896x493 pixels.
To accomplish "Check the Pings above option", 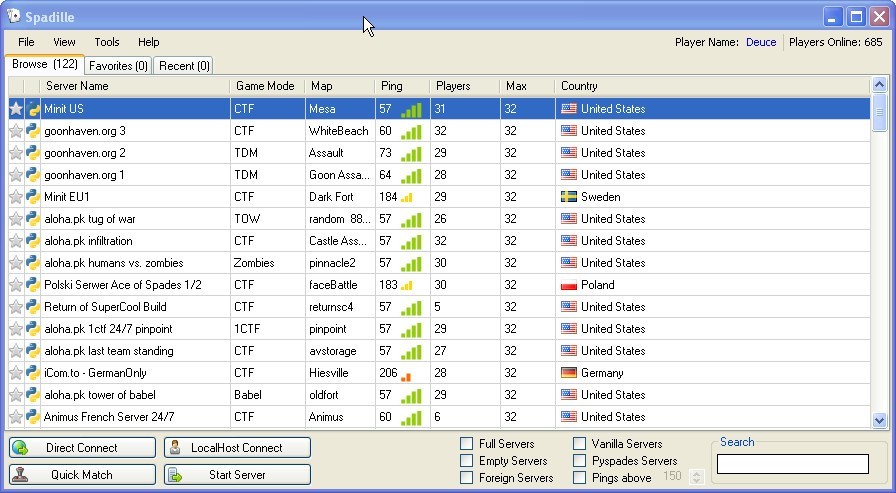I will pyautogui.click(x=579, y=478).
